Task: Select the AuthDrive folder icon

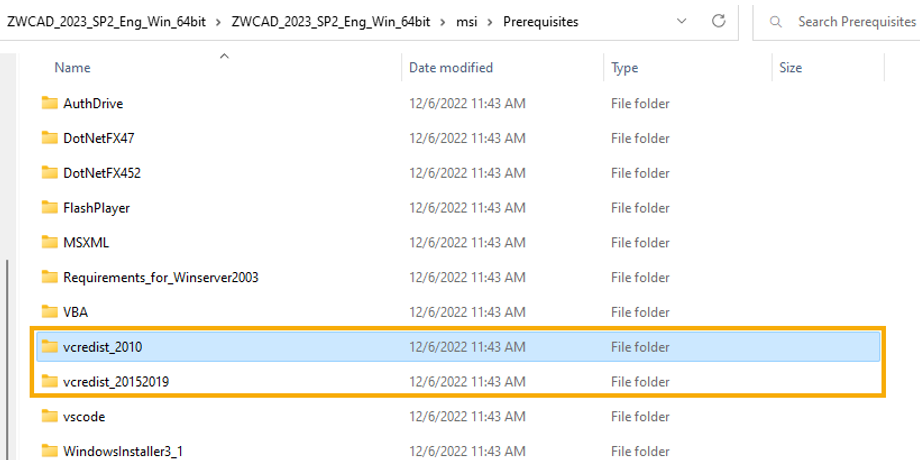Action: (x=50, y=103)
